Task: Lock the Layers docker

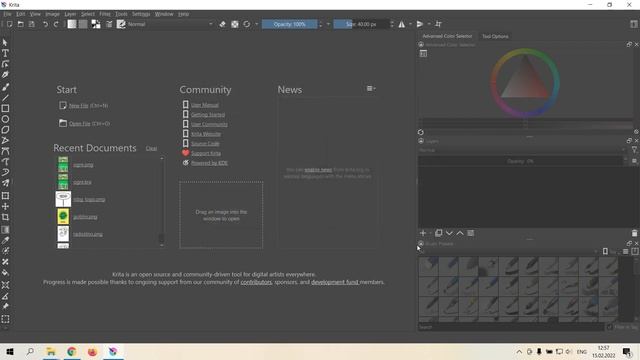Action: pos(421,141)
